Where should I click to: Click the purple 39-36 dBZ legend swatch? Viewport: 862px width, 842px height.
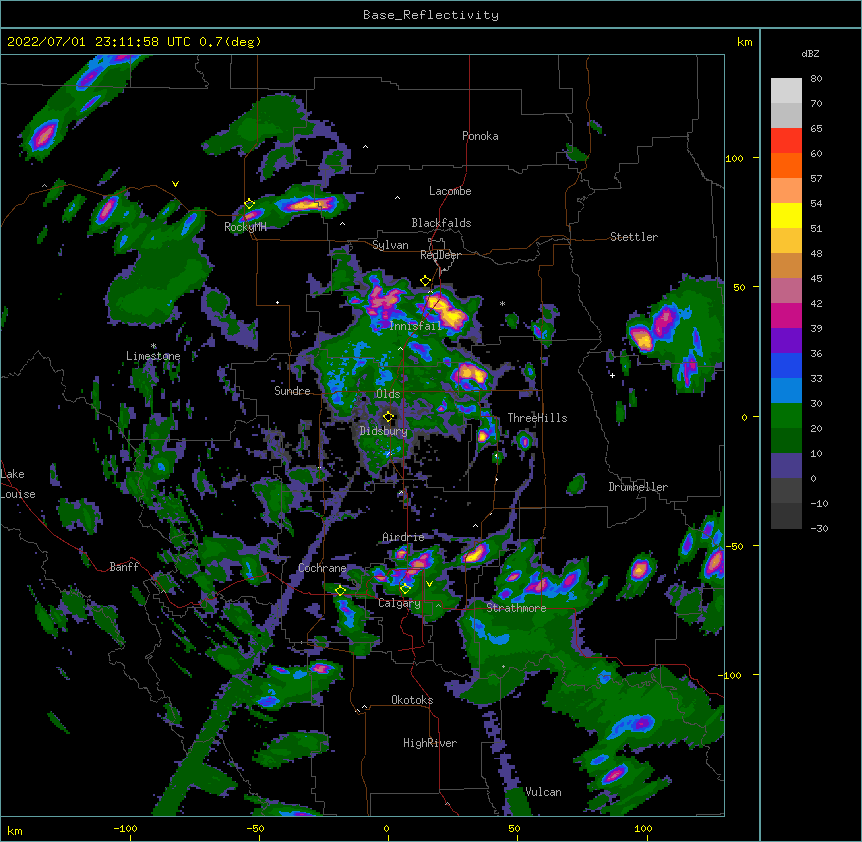pos(786,341)
